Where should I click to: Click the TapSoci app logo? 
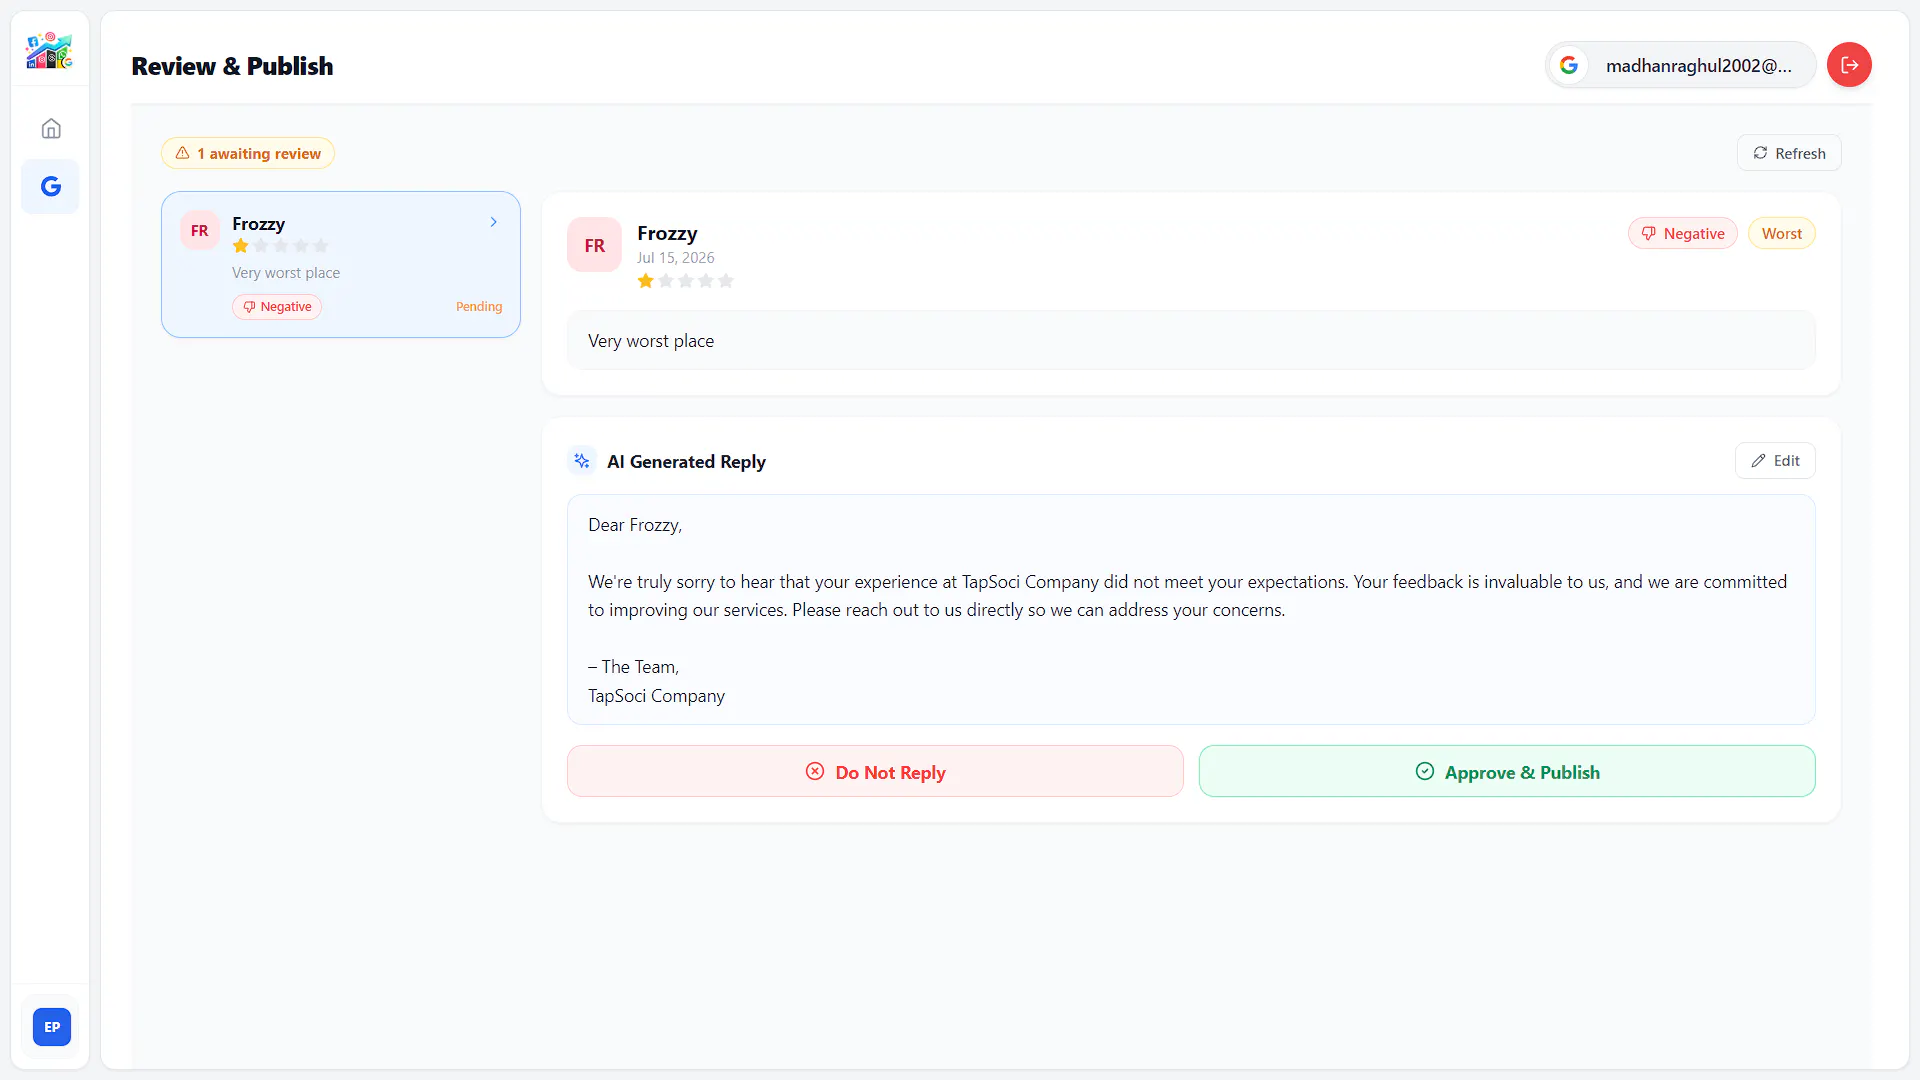tap(50, 51)
